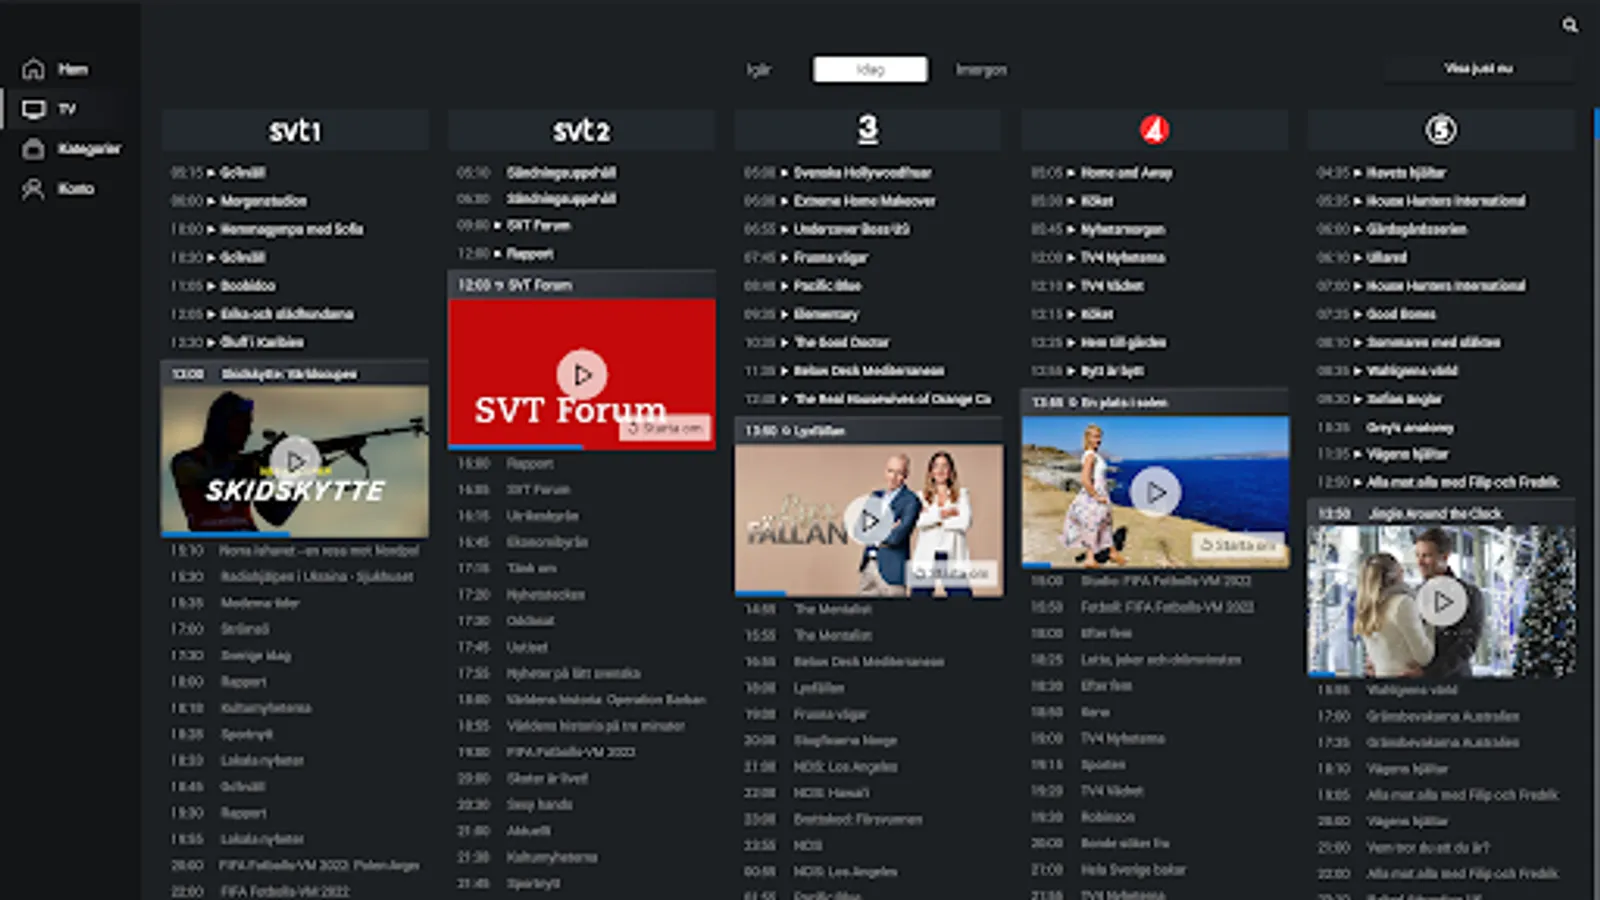This screenshot has height=900, width=1600.
Task: Open the Kanal 5 channel logo
Action: [1441, 130]
